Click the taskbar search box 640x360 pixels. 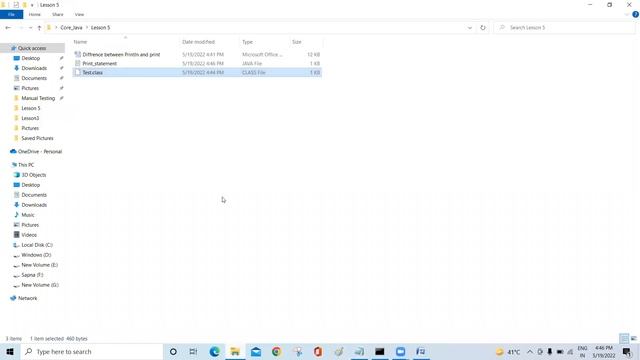coord(91,351)
